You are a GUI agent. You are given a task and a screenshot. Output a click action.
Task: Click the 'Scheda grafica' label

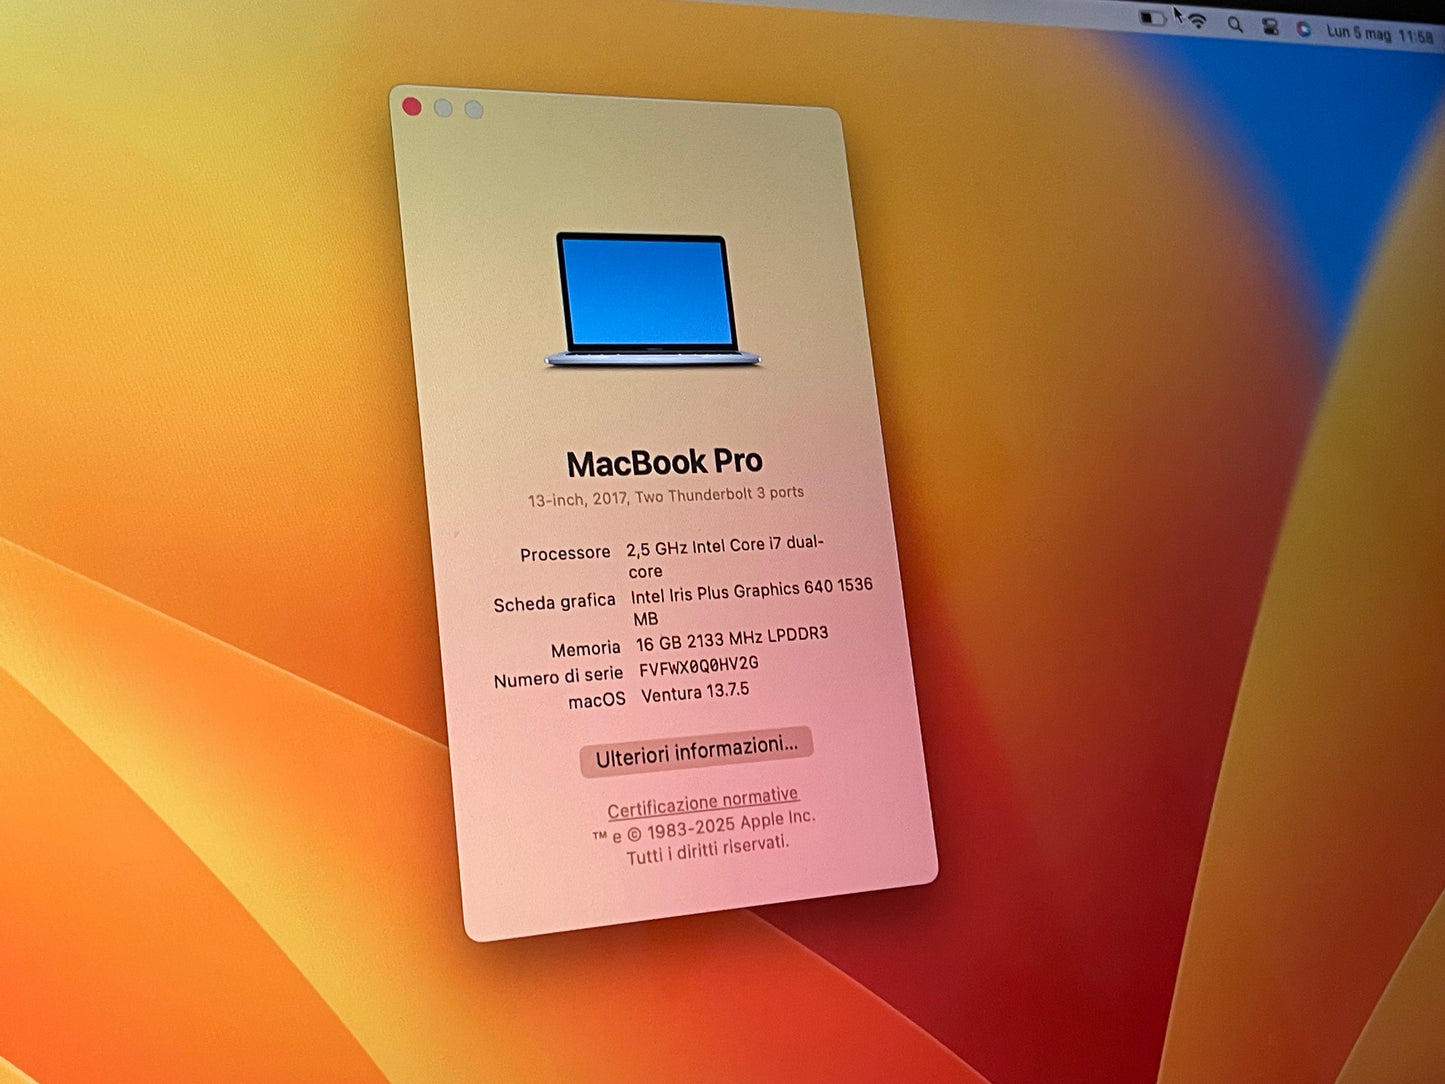click(x=554, y=602)
